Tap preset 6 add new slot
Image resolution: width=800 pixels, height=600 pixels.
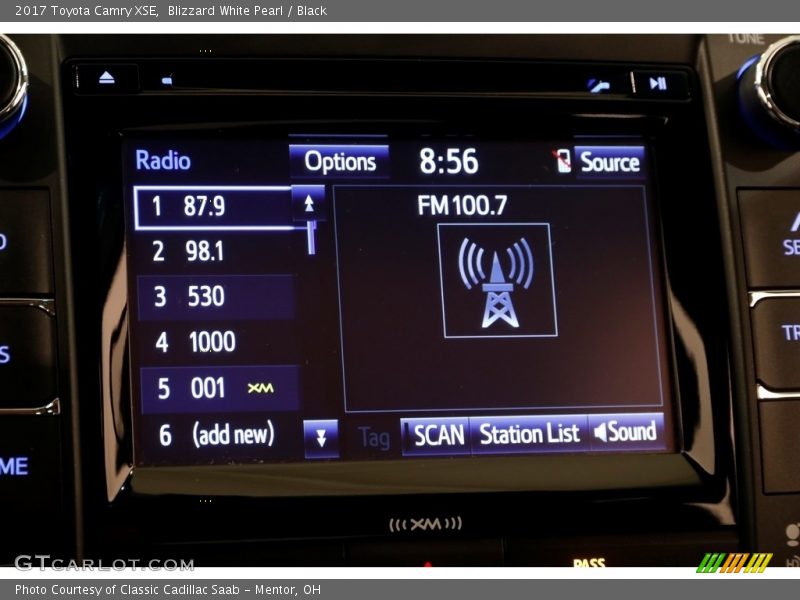click(x=220, y=435)
